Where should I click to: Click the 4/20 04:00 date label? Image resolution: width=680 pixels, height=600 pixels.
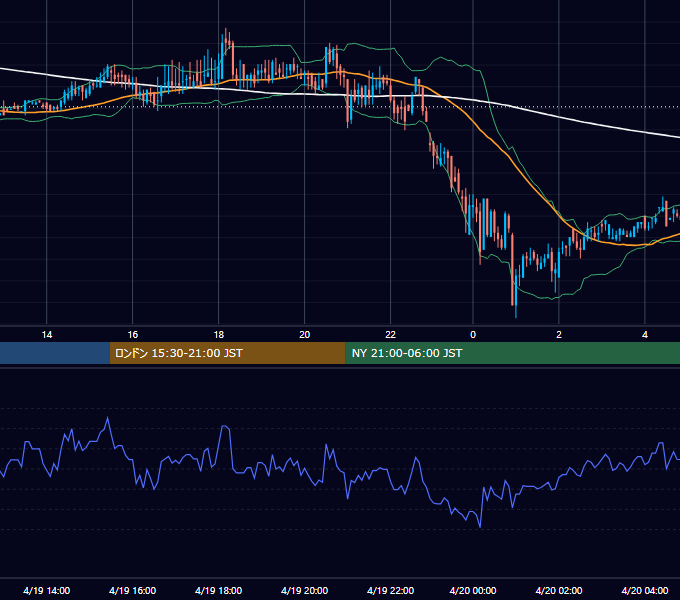(645, 590)
